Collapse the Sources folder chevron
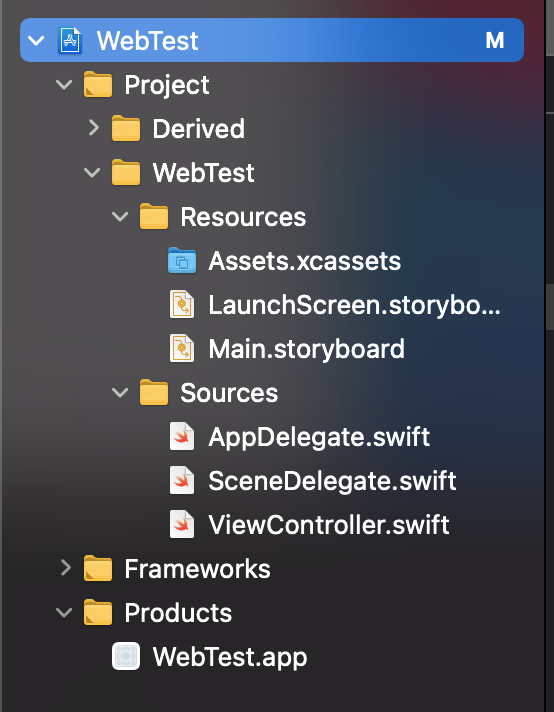The image size is (554, 712). click(120, 392)
